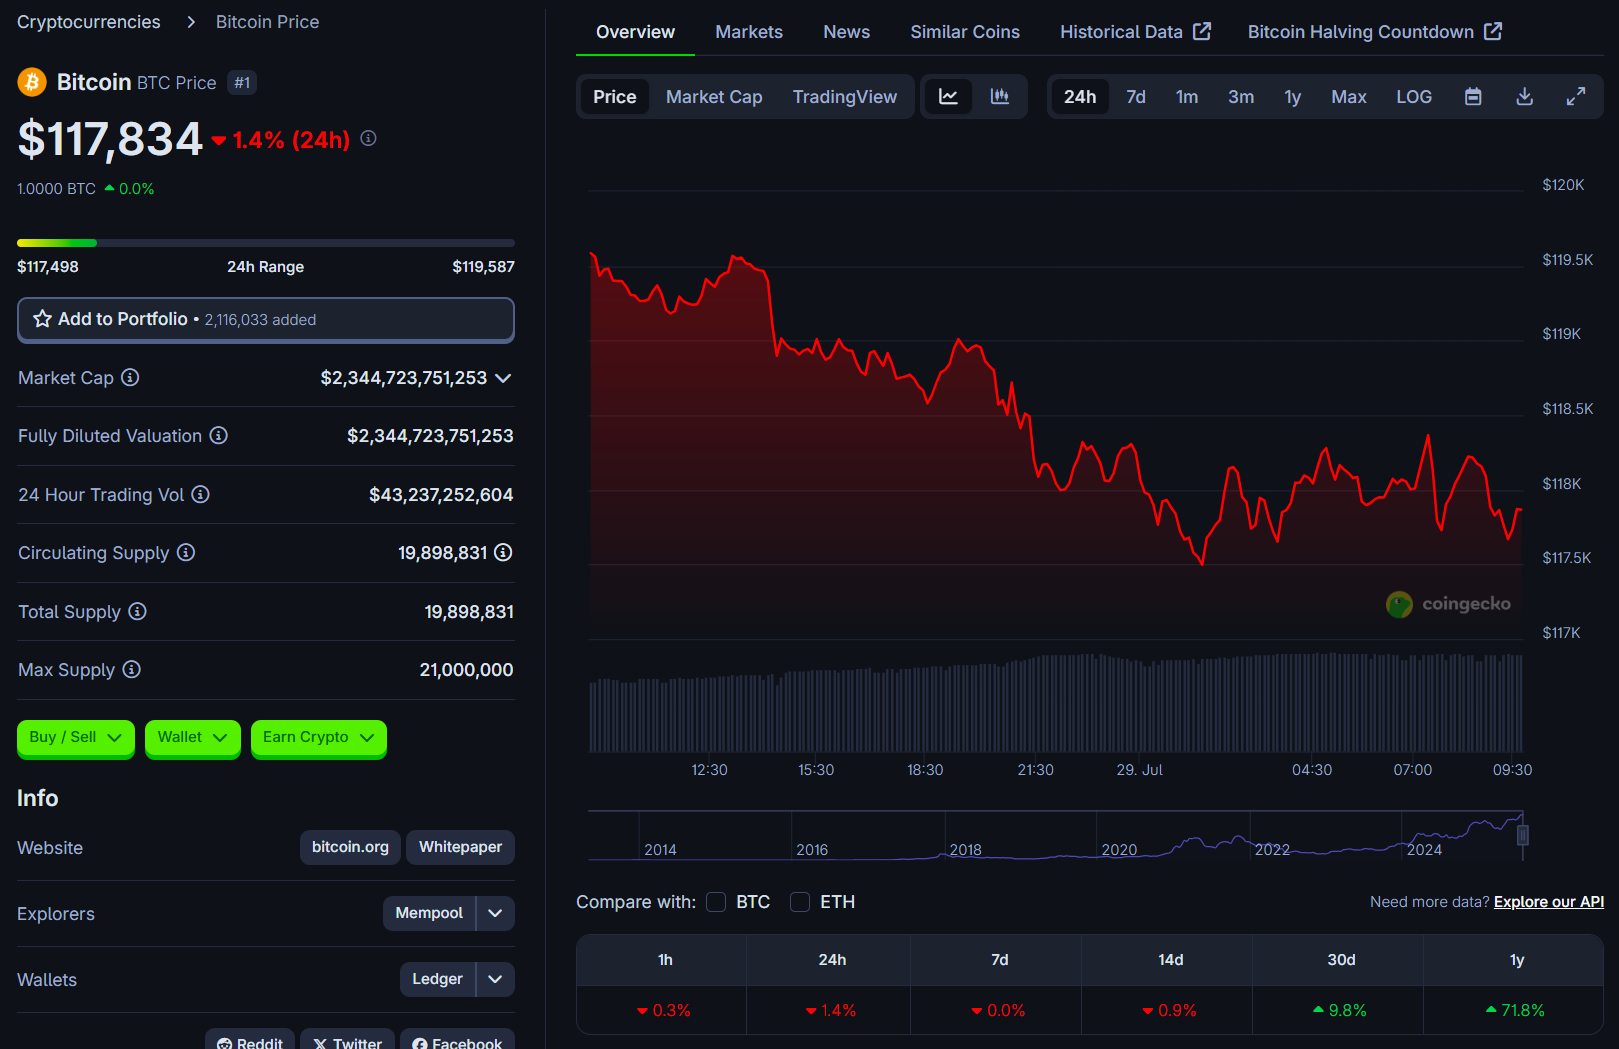Follow the Explore our API link
Viewport: 1619px width, 1049px height.
click(1549, 902)
